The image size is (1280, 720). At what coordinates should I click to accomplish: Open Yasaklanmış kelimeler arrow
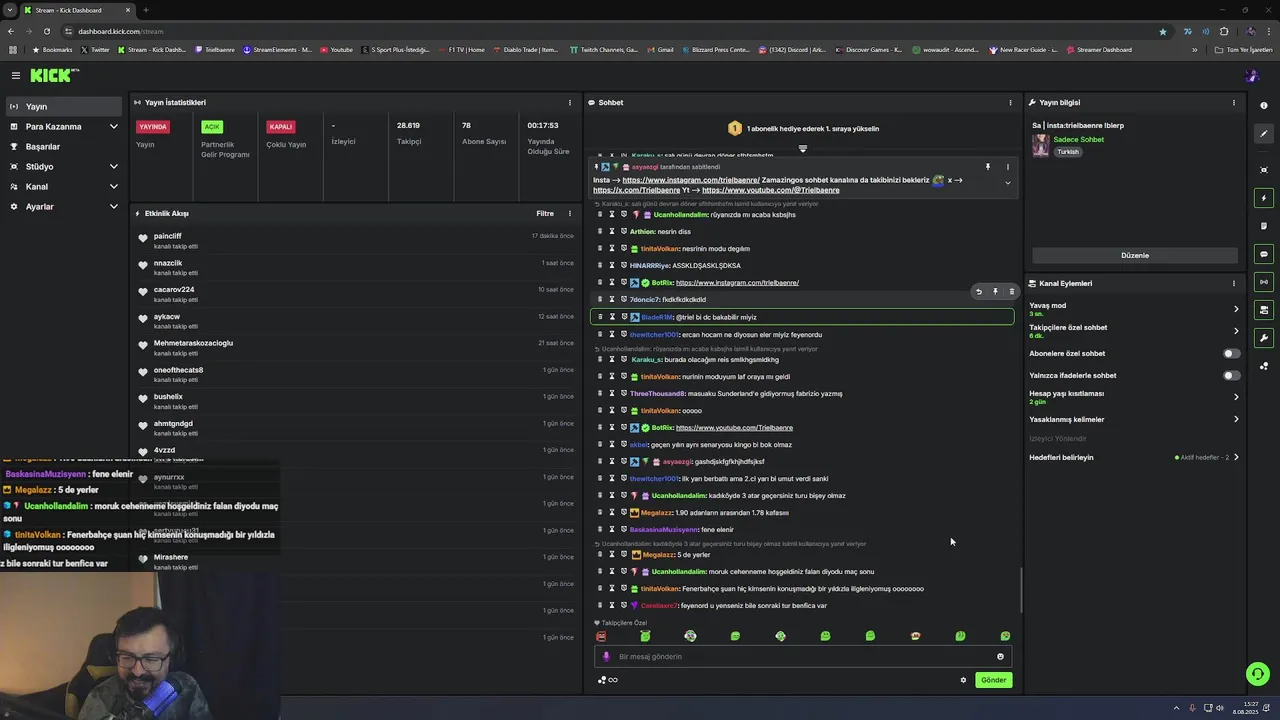[1236, 419]
